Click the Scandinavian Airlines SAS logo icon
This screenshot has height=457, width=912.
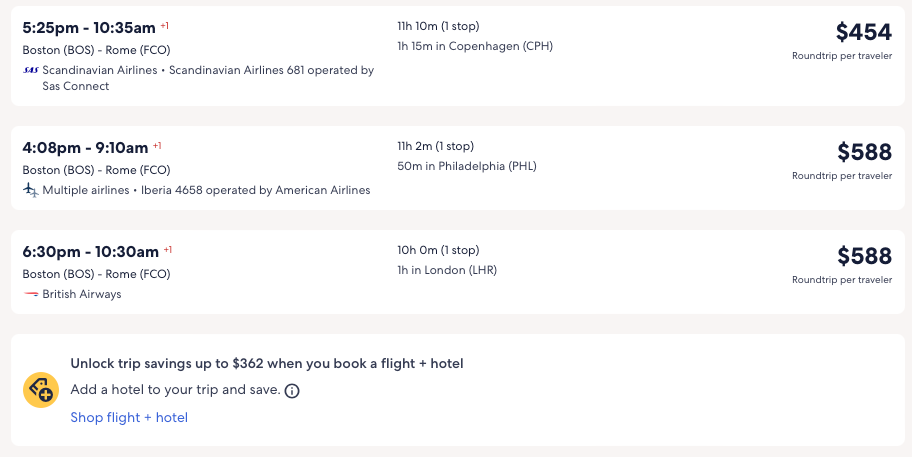pyautogui.click(x=30, y=70)
